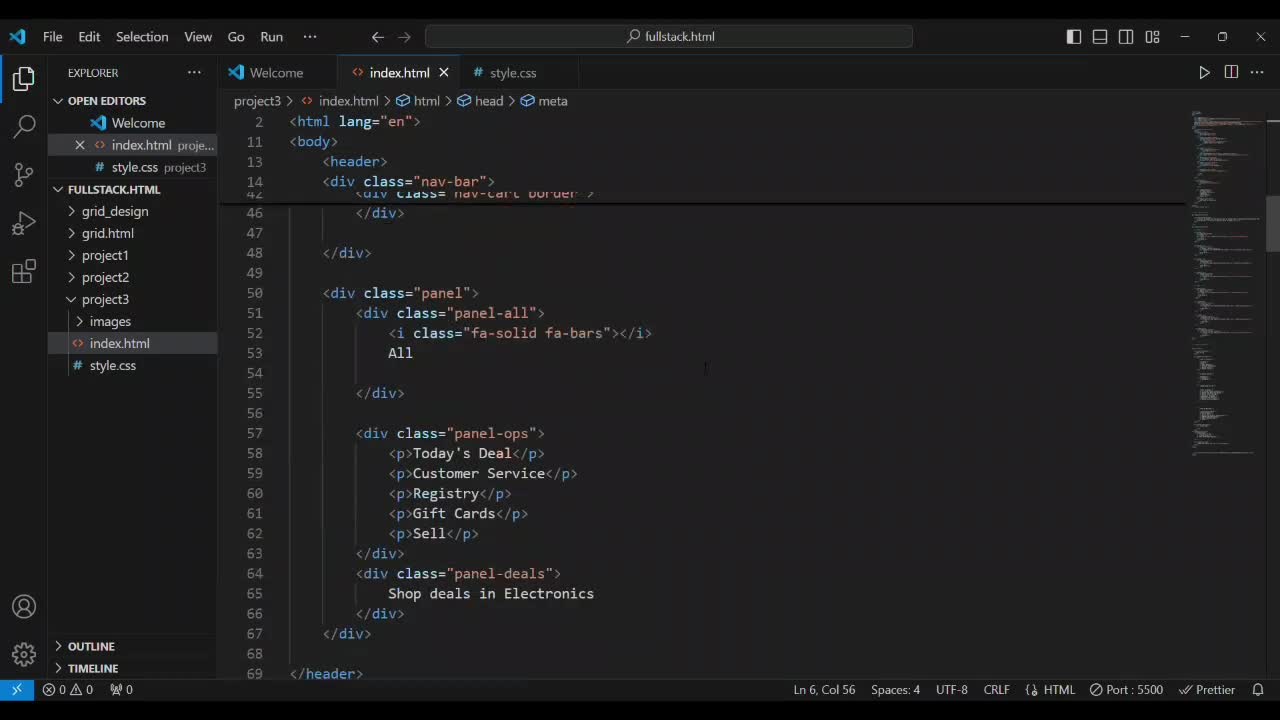Open the Accounts menu
This screenshot has width=1280, height=720.
pos(24,607)
